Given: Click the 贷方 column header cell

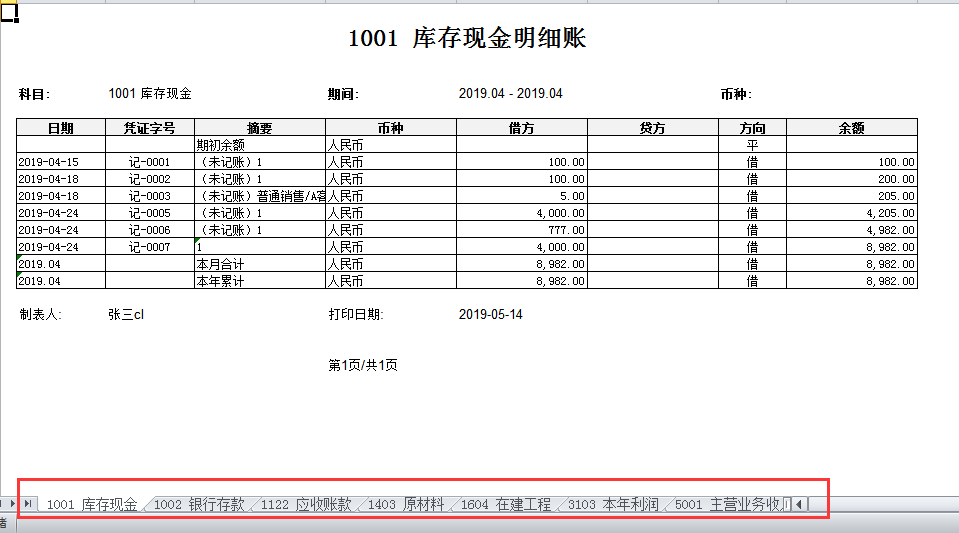Looking at the screenshot, I should [x=653, y=127].
